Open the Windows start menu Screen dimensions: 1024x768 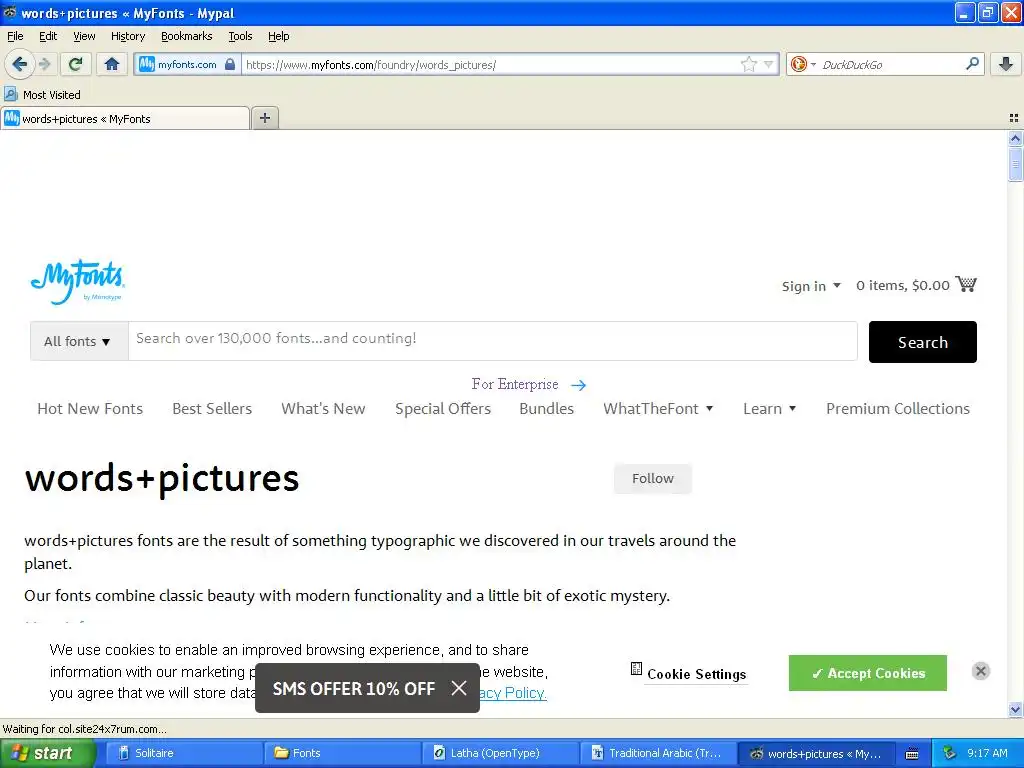[x=47, y=753]
